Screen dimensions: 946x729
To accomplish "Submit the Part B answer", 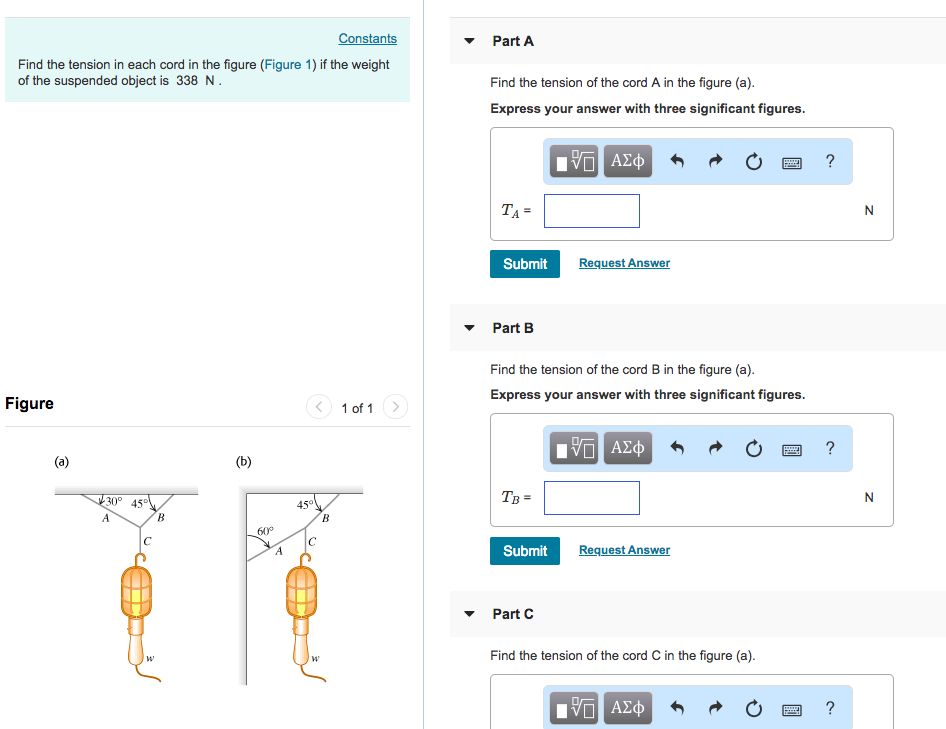I will 524,550.
